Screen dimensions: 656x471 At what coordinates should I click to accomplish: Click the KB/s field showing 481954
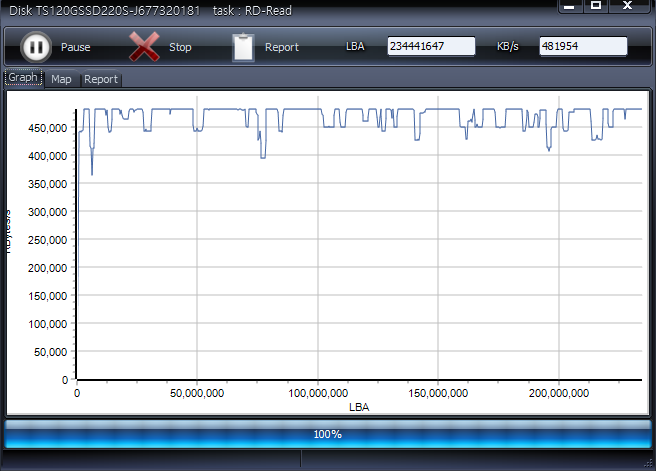582,47
